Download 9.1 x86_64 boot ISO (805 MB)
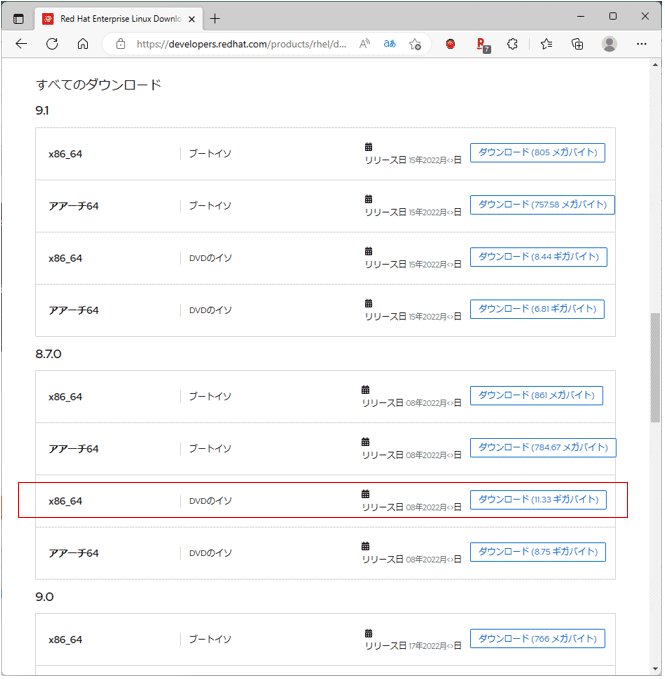Screen dimensions: 665x679 537,152
